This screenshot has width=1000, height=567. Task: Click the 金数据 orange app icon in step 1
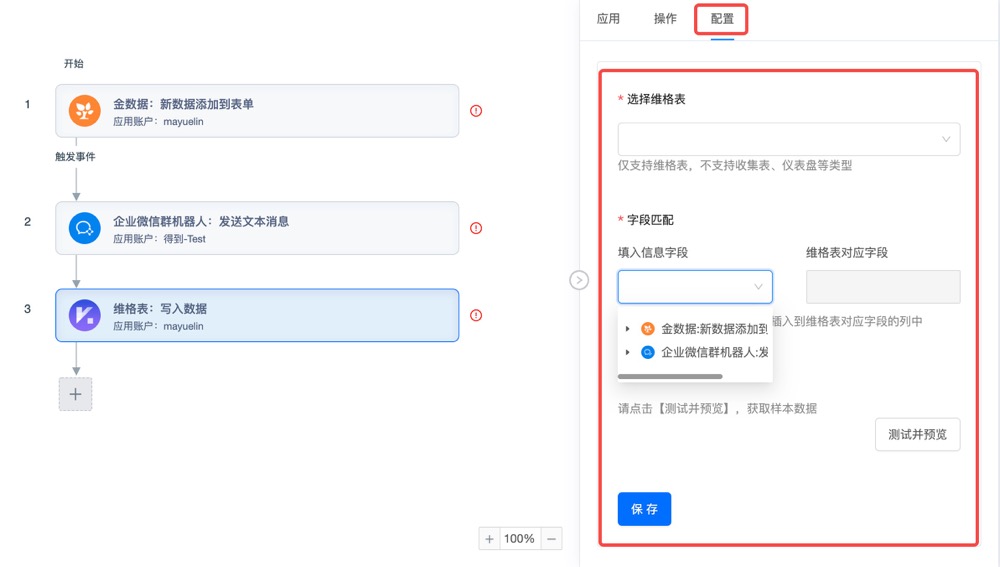85,111
